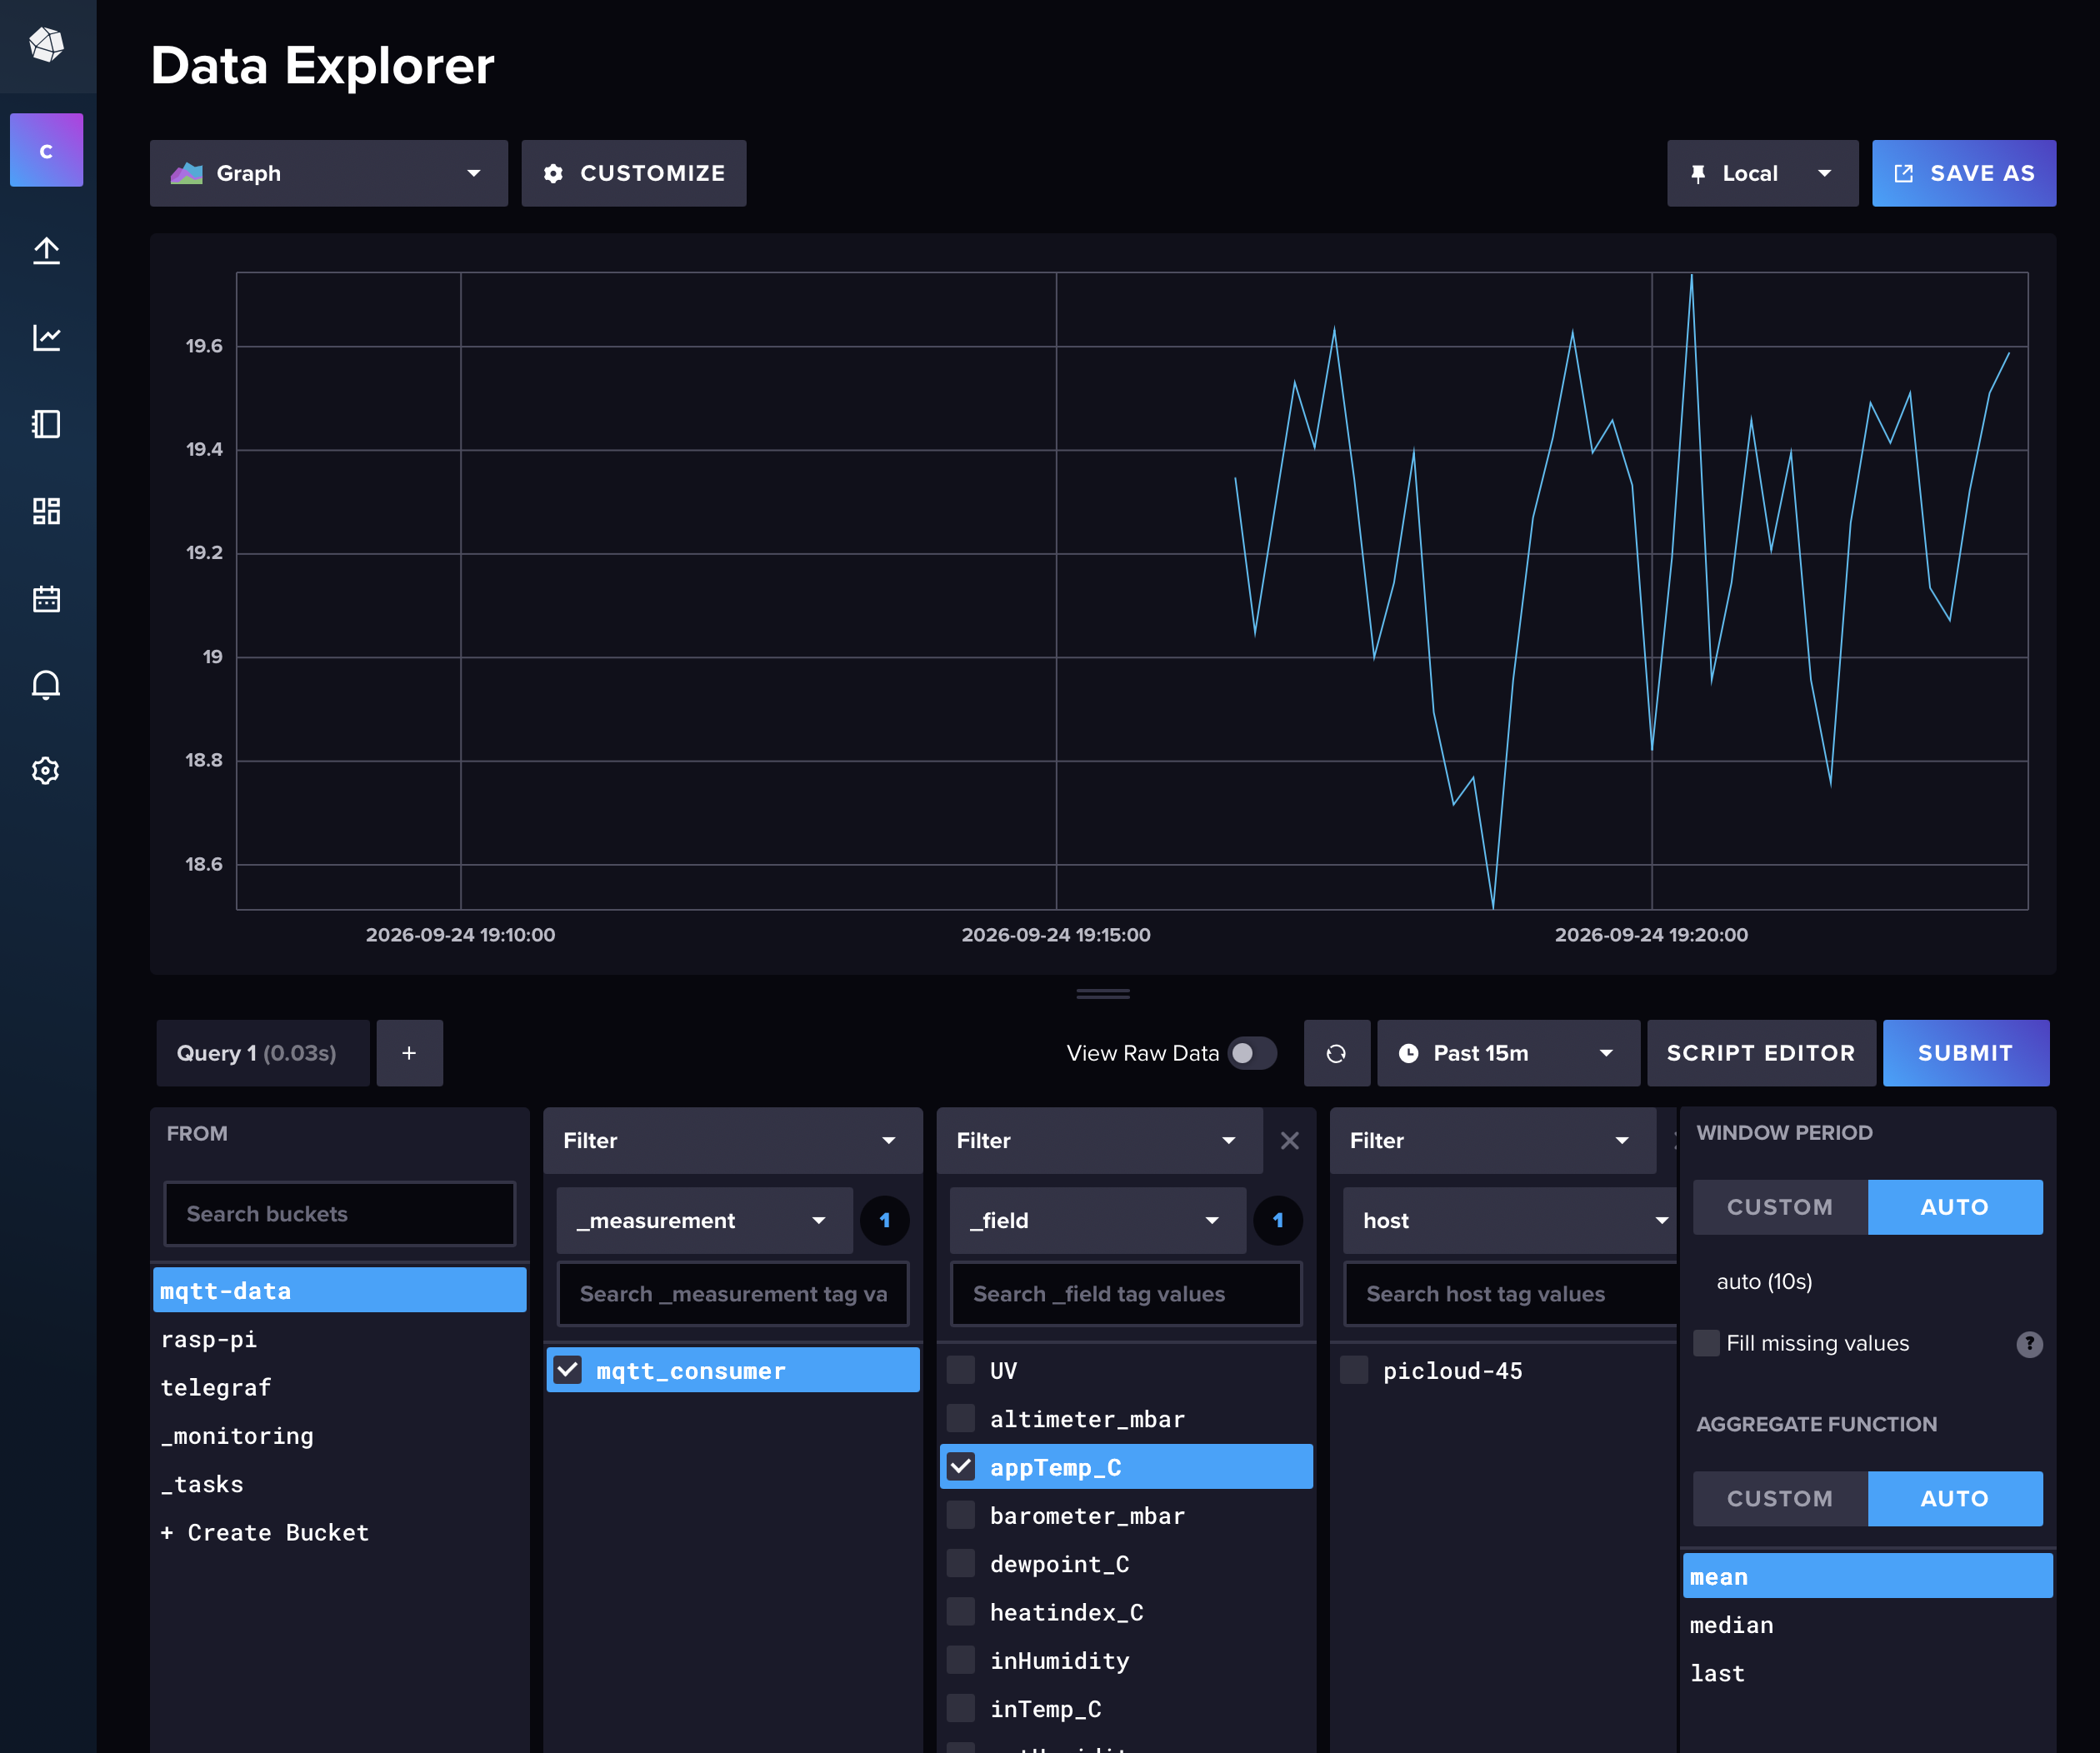Select AUTO for Window Period
This screenshot has height=1753, width=2100.
[x=1955, y=1207]
